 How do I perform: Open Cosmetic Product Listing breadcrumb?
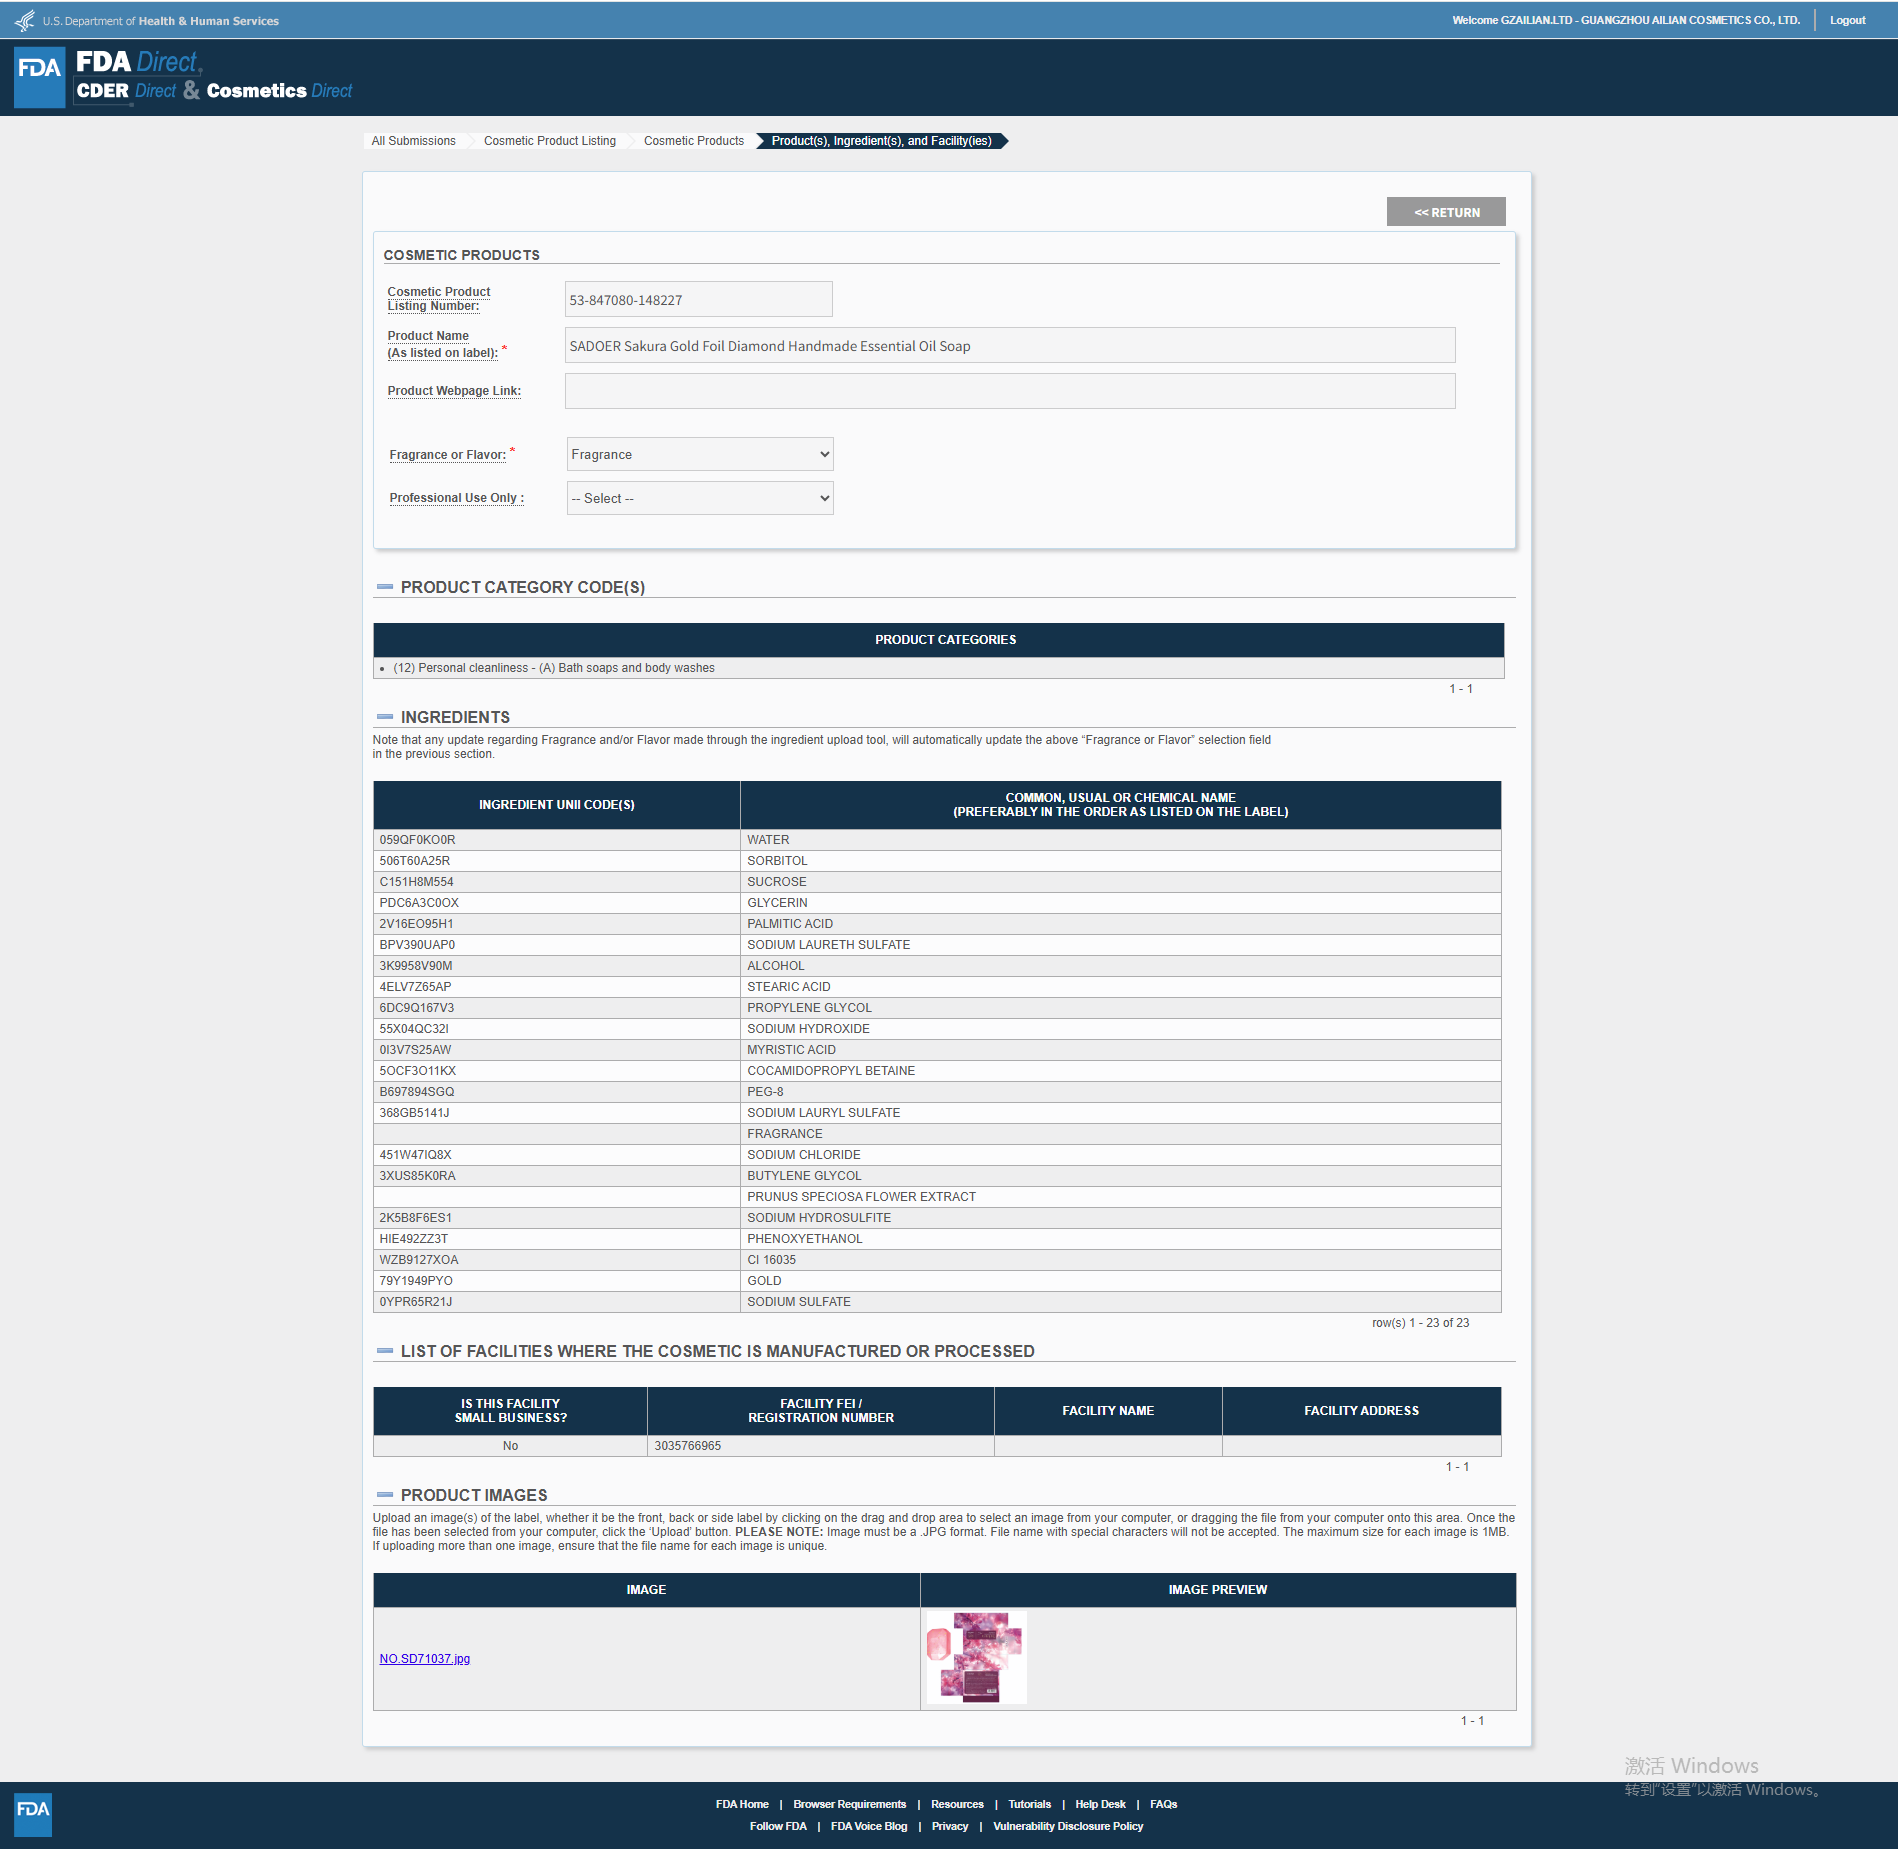pyautogui.click(x=549, y=141)
